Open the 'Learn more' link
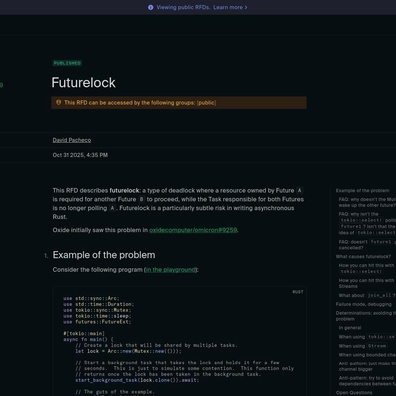Viewport: 396px width, 396px height. pyautogui.click(x=228, y=7)
